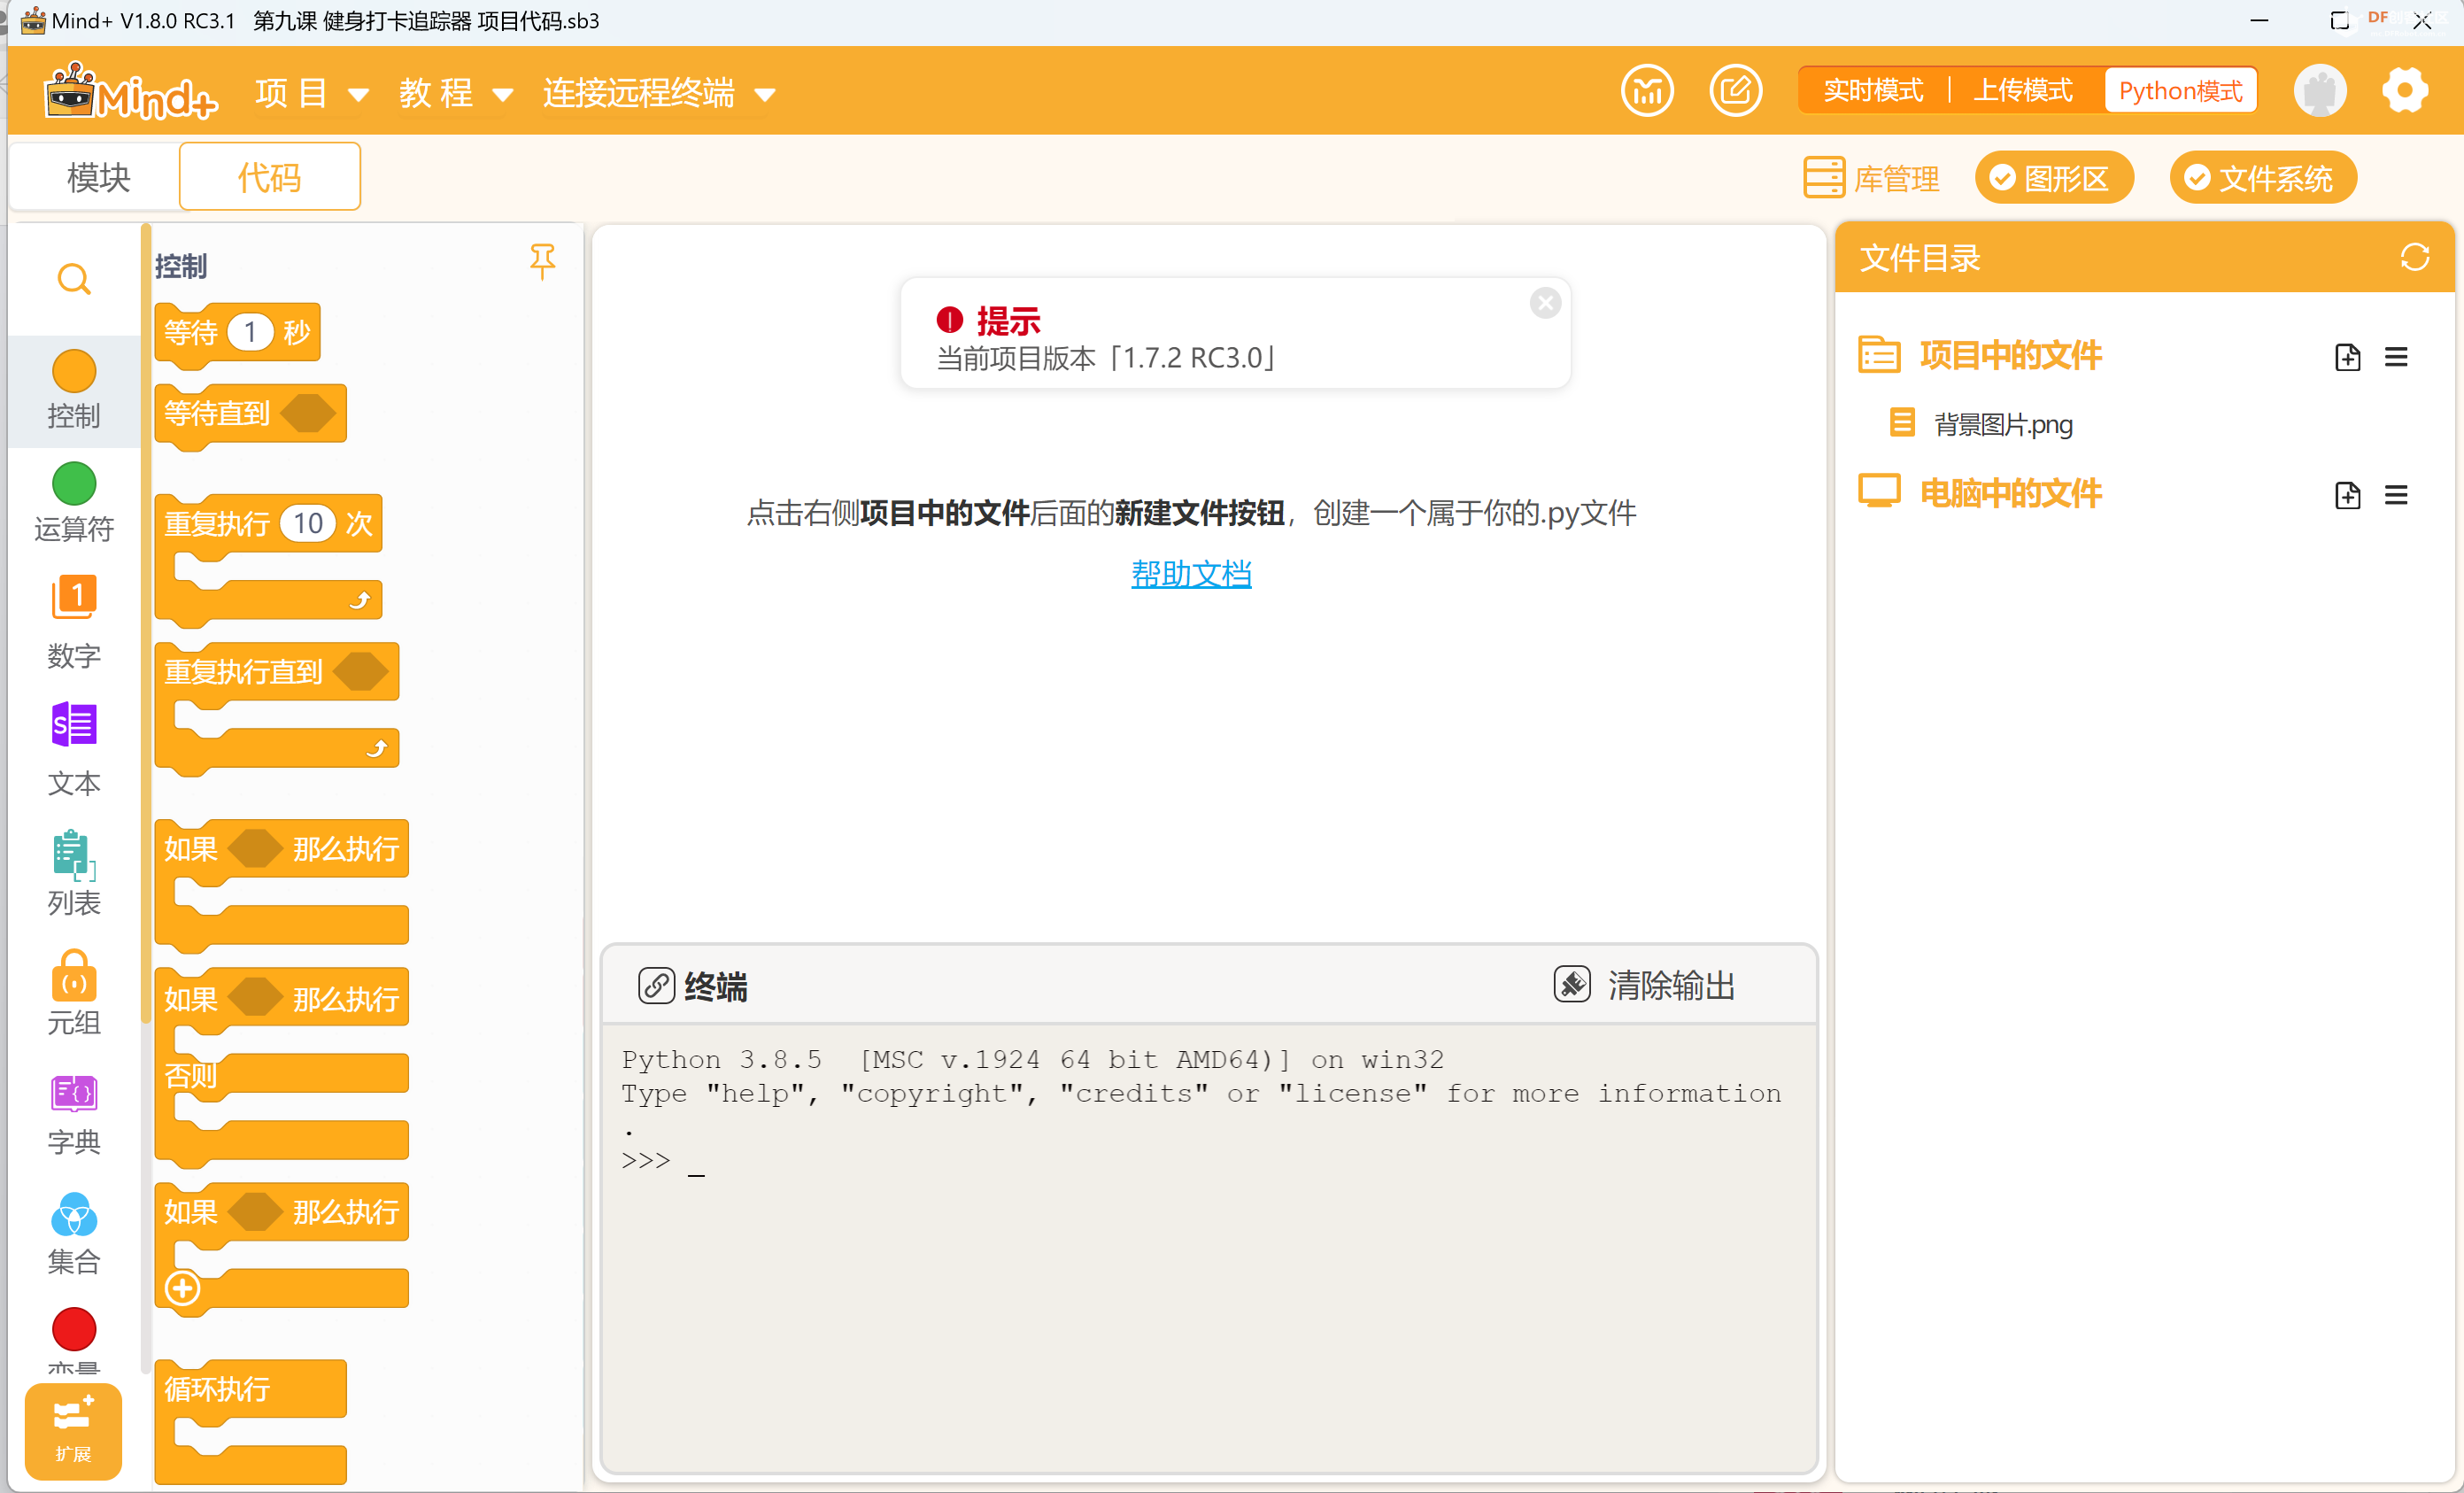
Task: Open the 字典 (Dictionary) block category
Action: 73,1113
